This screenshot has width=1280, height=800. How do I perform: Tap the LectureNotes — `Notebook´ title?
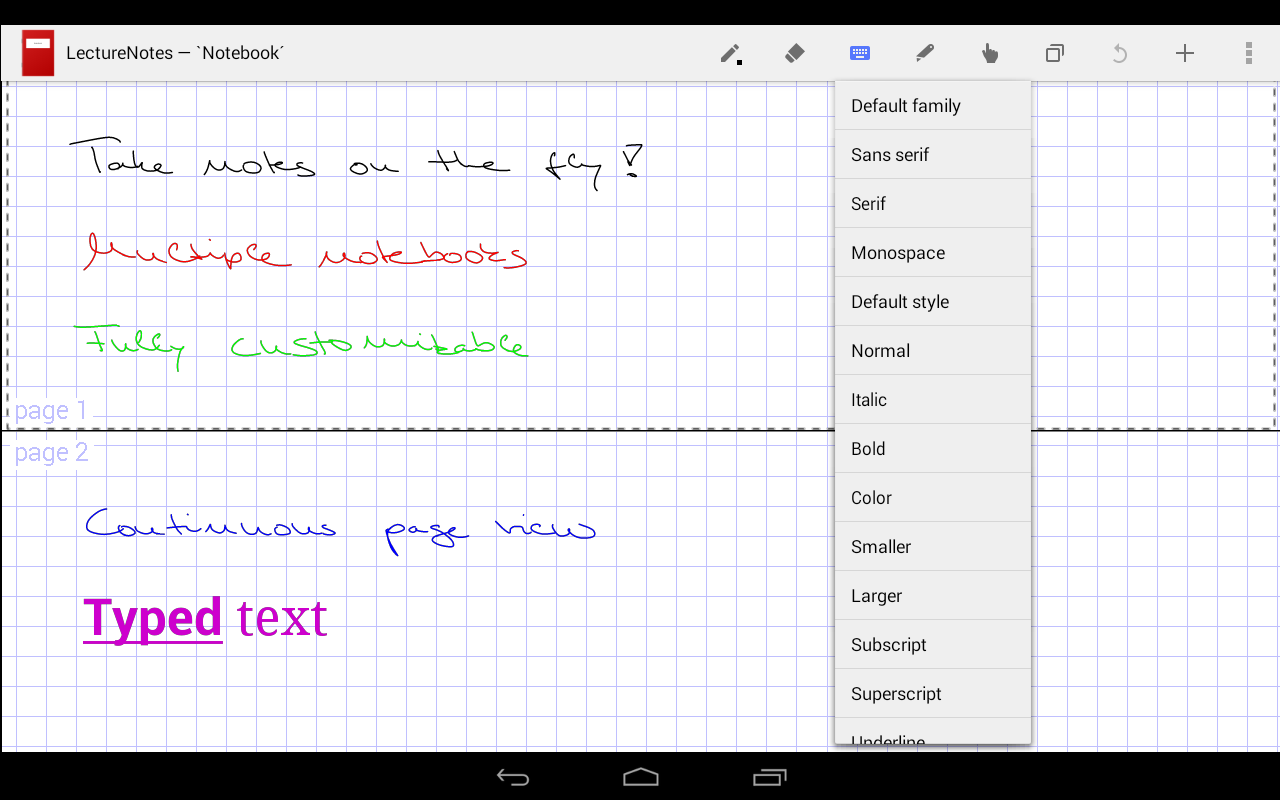pyautogui.click(x=175, y=53)
